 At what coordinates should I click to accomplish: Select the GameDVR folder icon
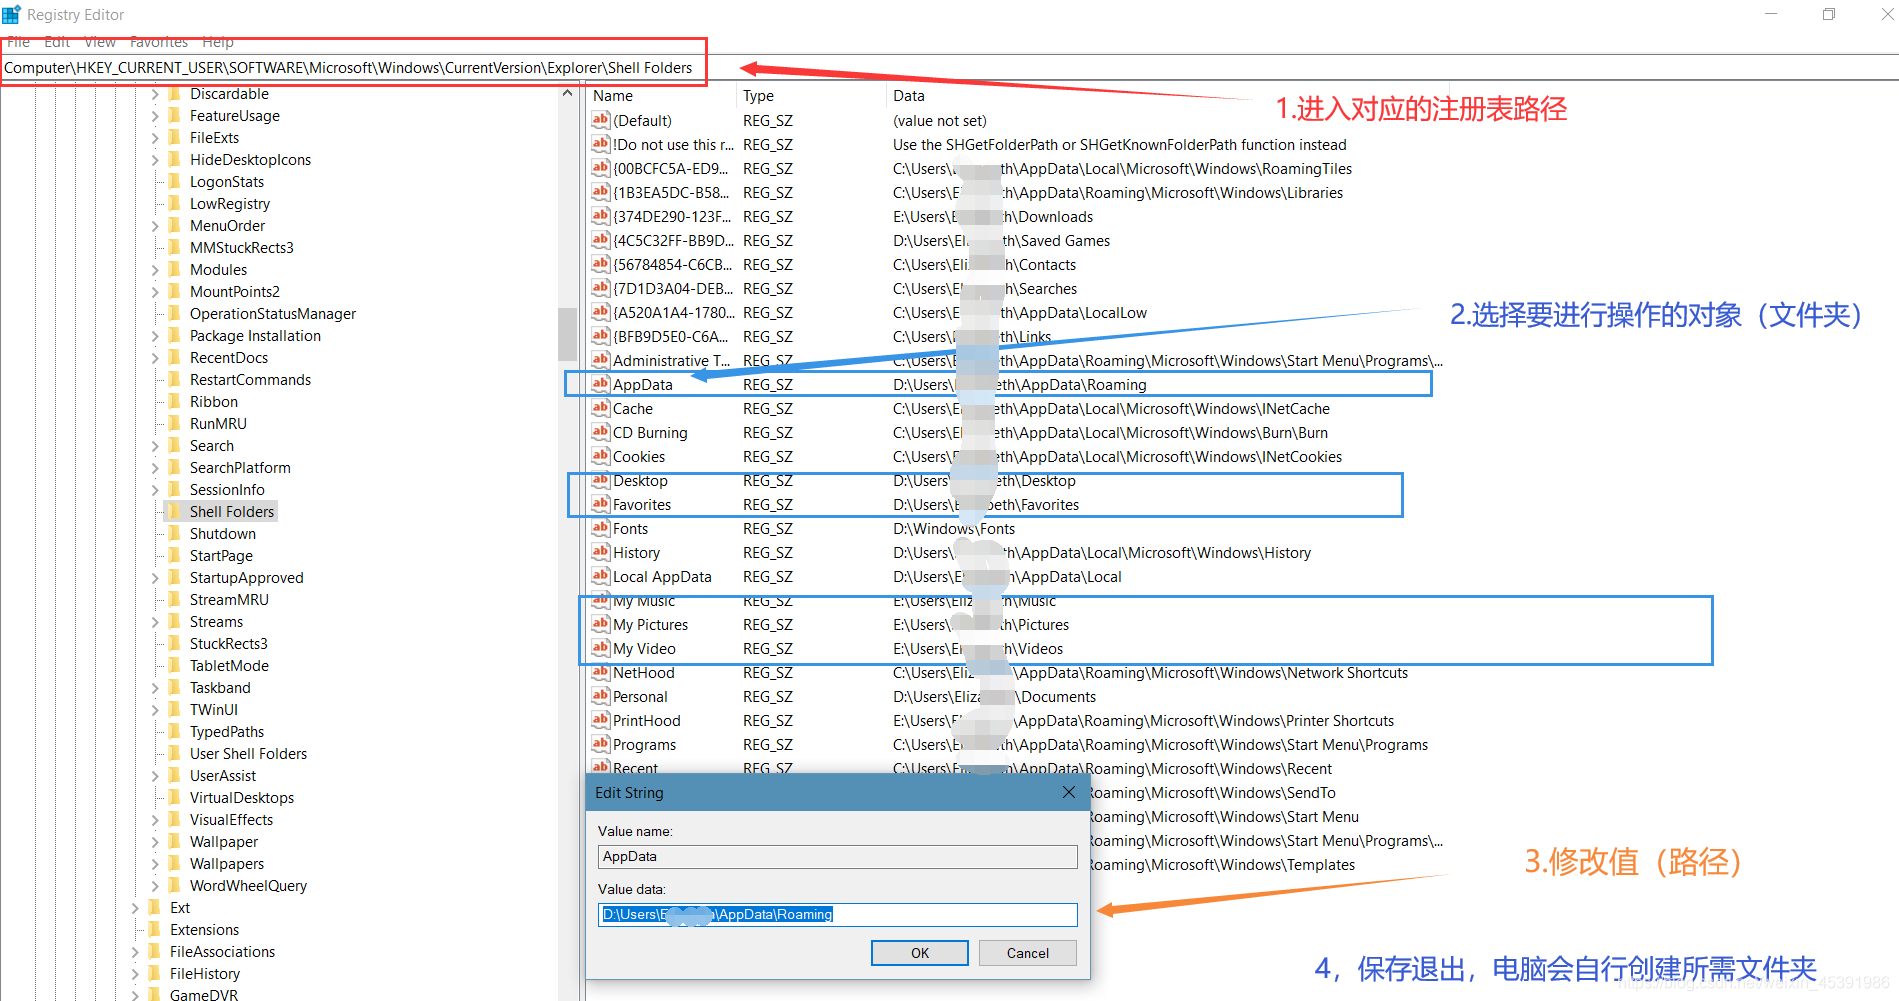[x=155, y=994]
